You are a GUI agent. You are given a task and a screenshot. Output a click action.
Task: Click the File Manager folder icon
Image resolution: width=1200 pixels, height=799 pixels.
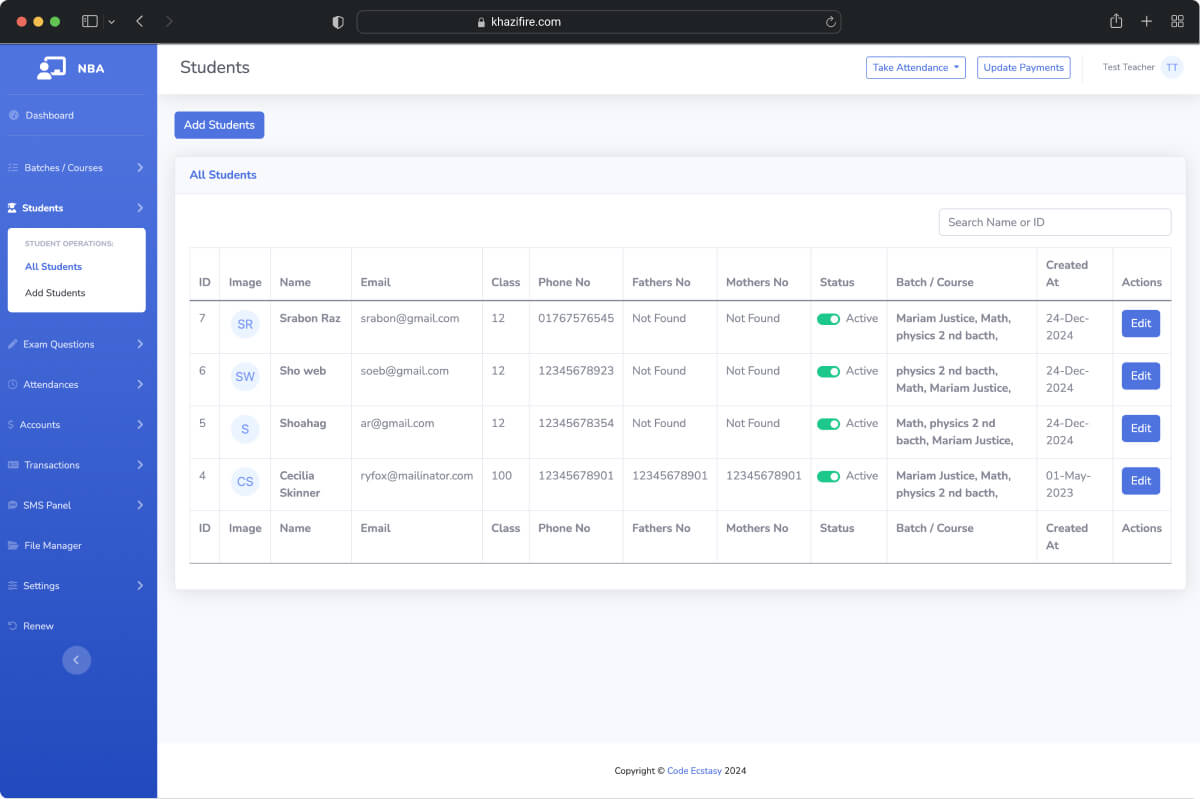(x=14, y=546)
